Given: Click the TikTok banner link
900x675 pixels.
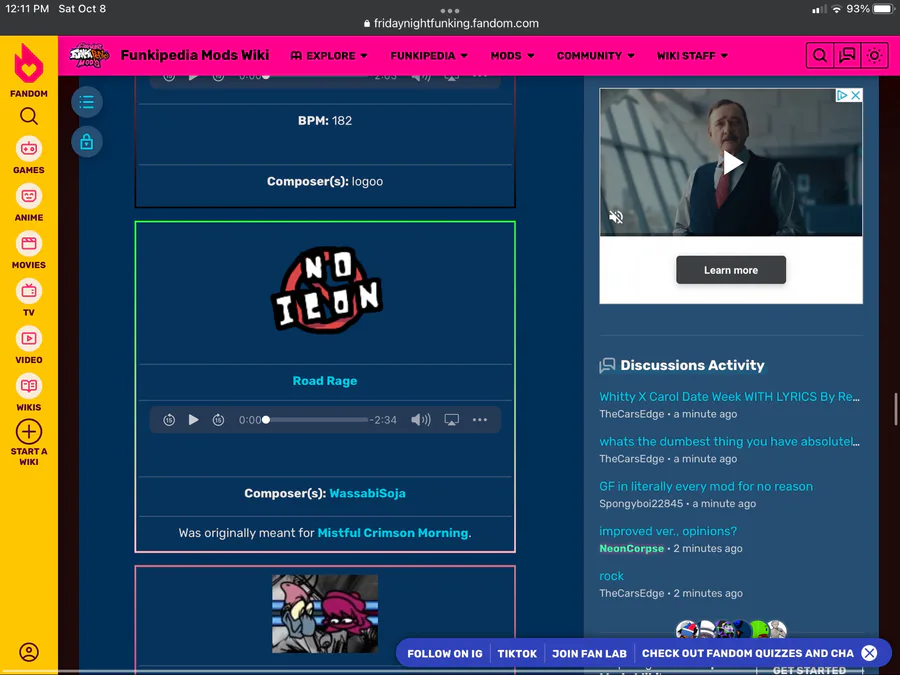Looking at the screenshot, I should tap(517, 653).
